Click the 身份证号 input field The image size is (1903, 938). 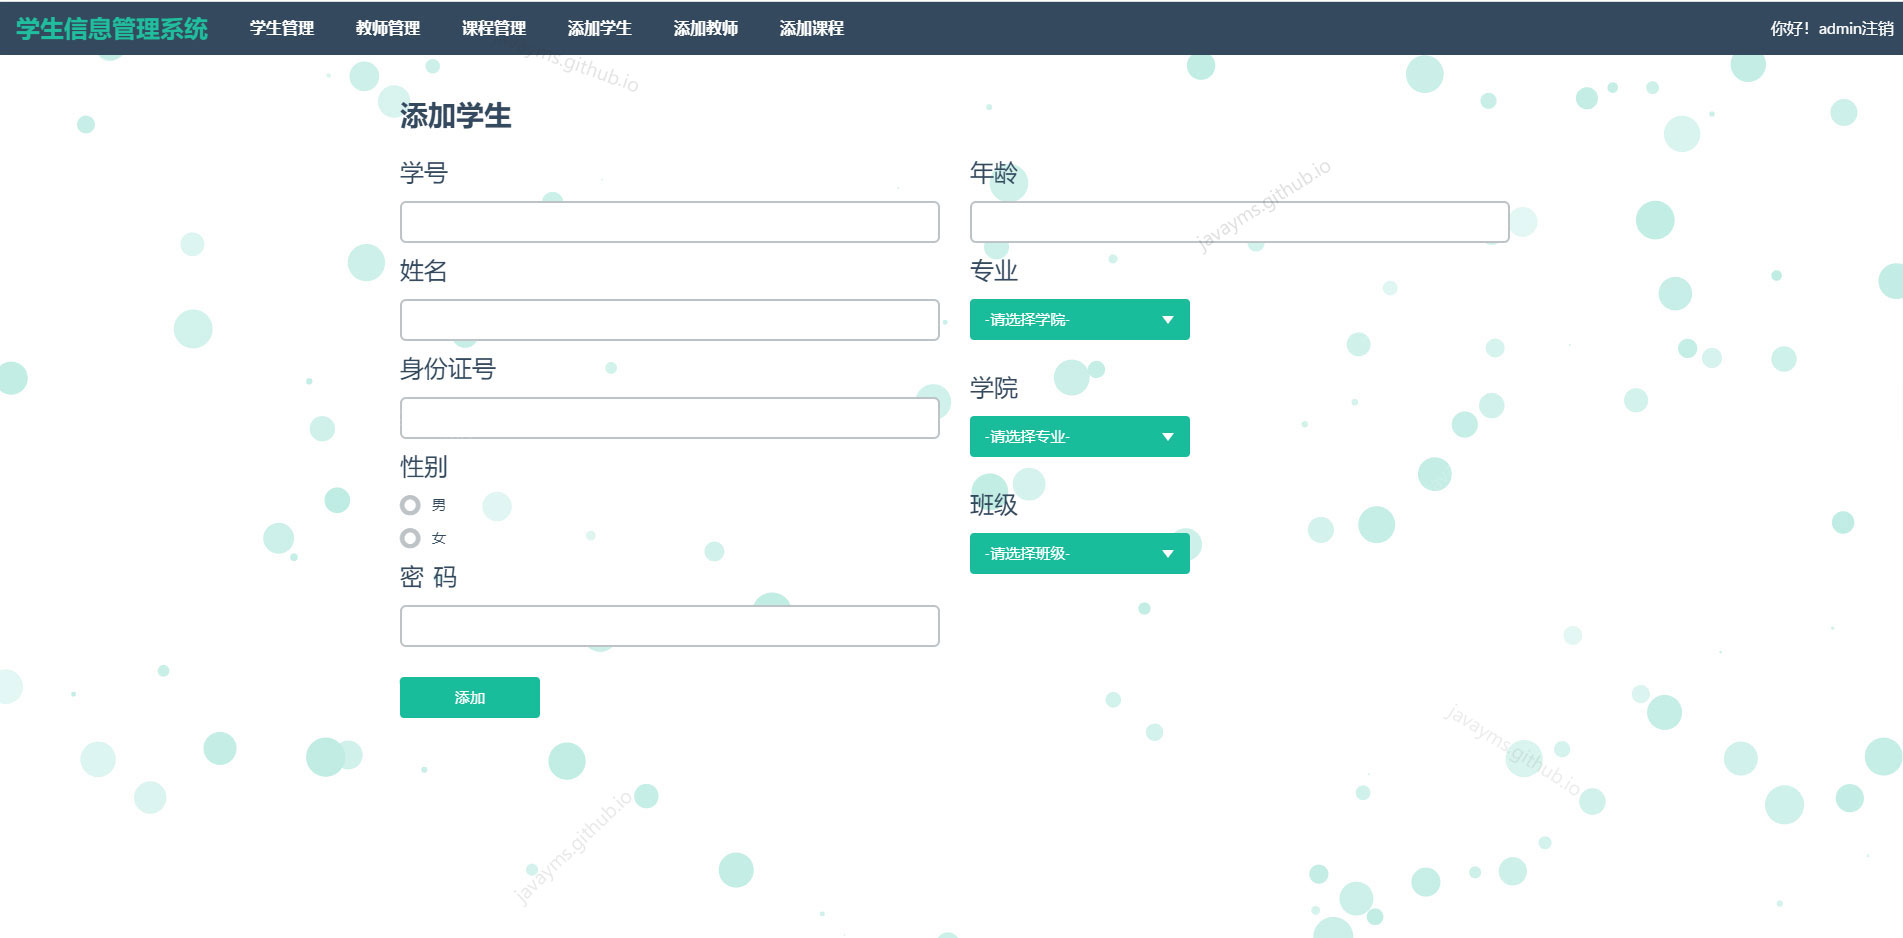coord(669,417)
